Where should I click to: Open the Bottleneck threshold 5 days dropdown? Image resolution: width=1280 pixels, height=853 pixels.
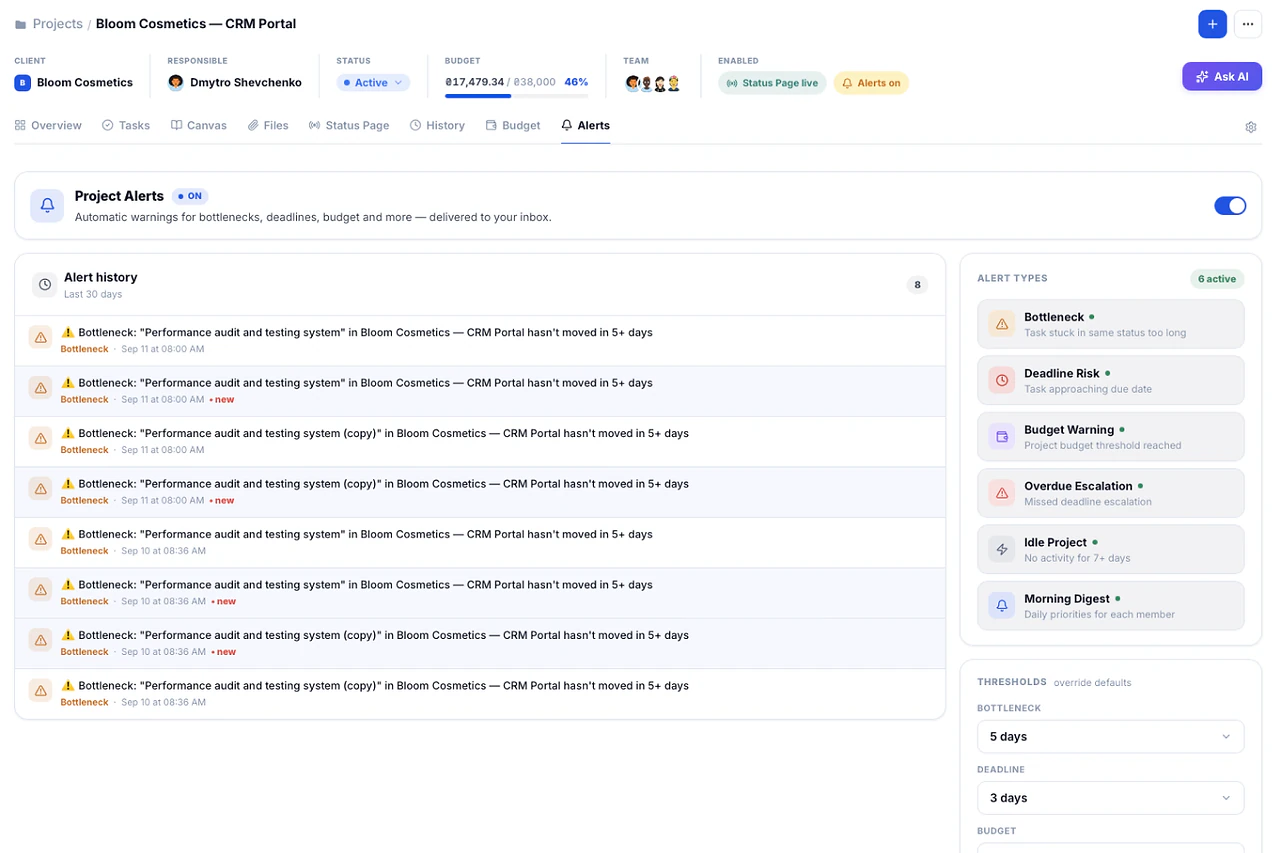click(1111, 736)
